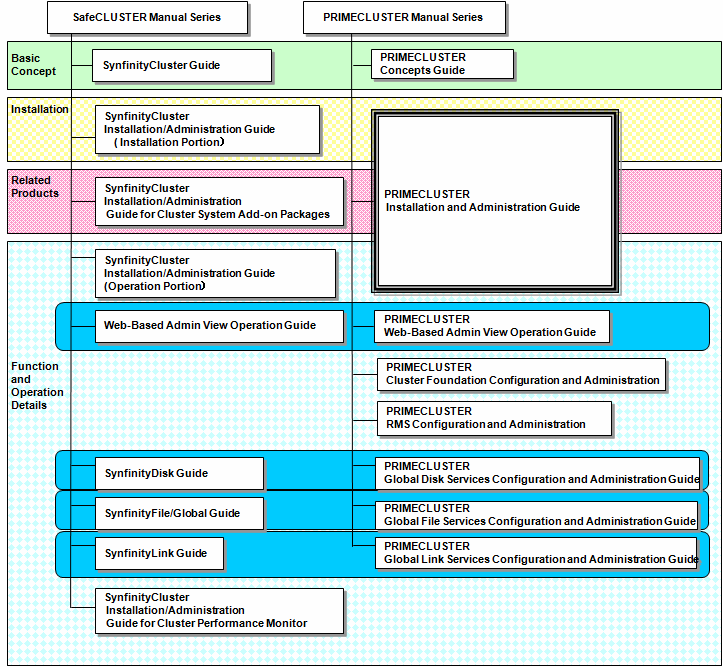
Task: Select the SynfinityLink Guide box
Action: (x=160, y=553)
